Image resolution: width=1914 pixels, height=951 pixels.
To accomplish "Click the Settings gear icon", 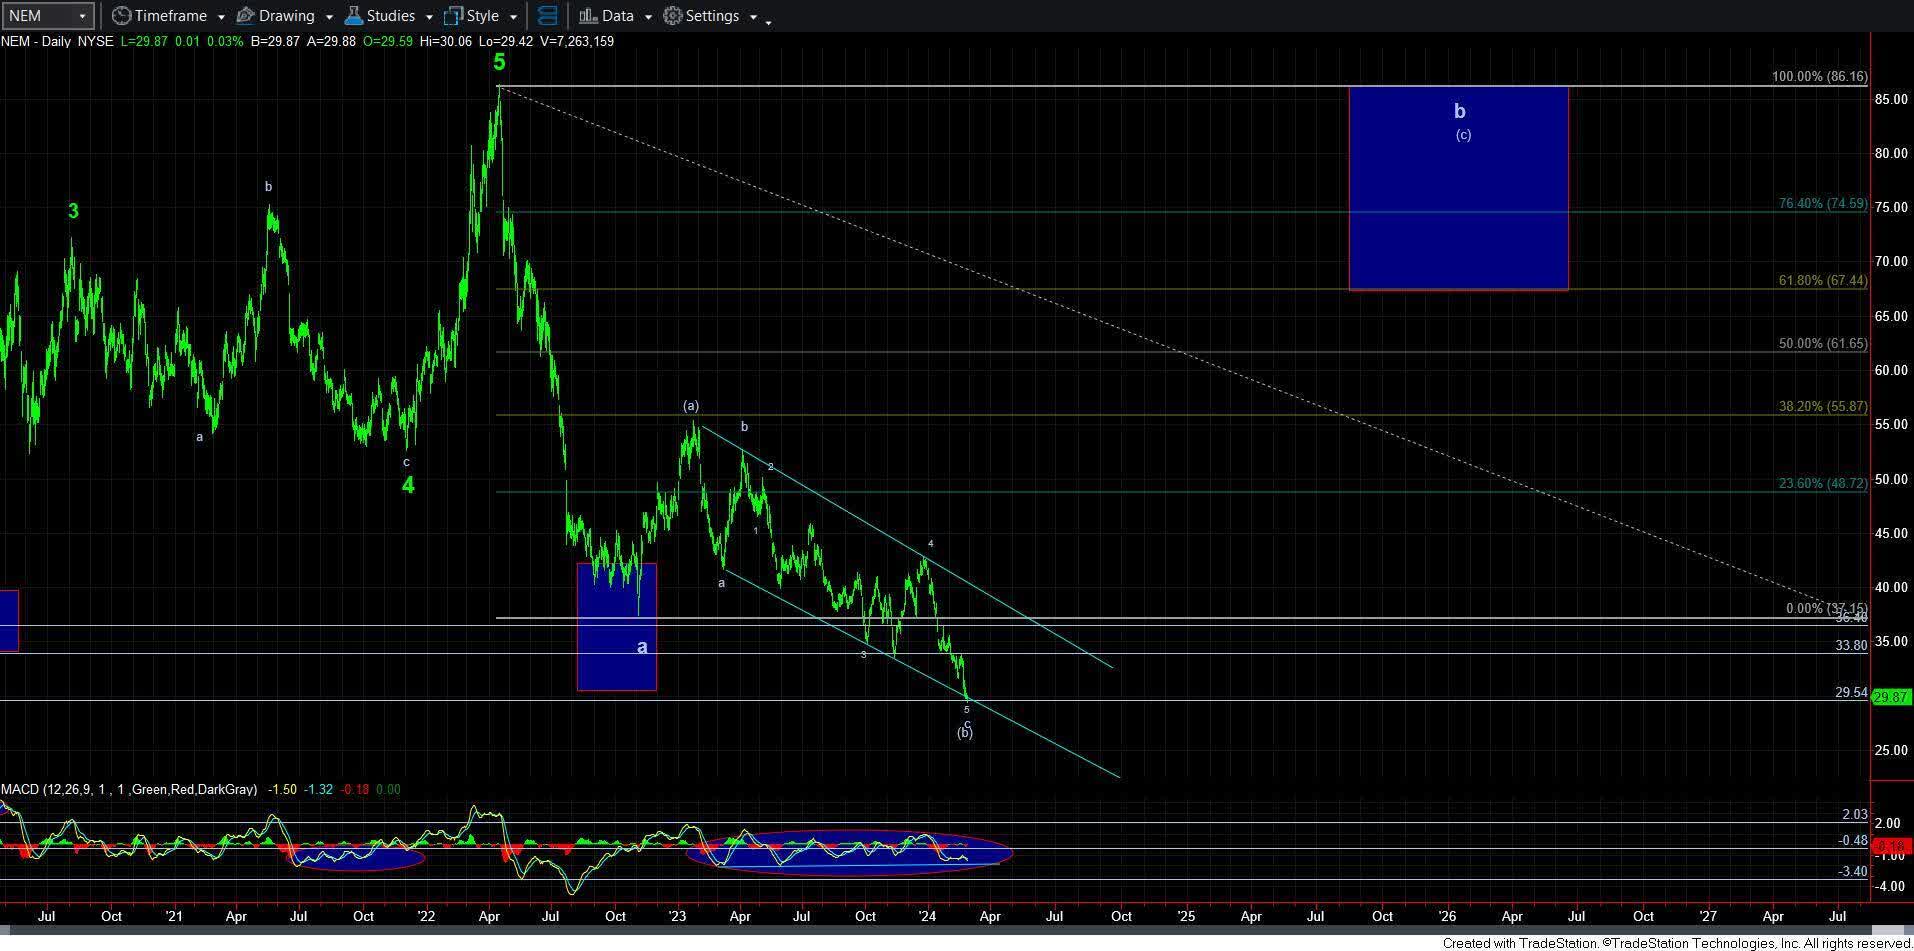I will [673, 16].
